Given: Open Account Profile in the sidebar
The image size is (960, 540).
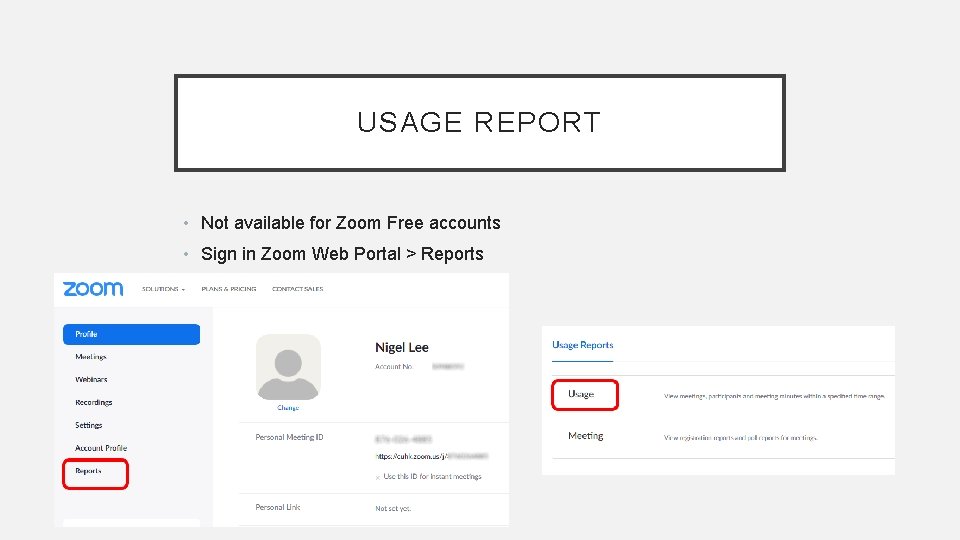Looking at the screenshot, I should pyautogui.click(x=101, y=448).
